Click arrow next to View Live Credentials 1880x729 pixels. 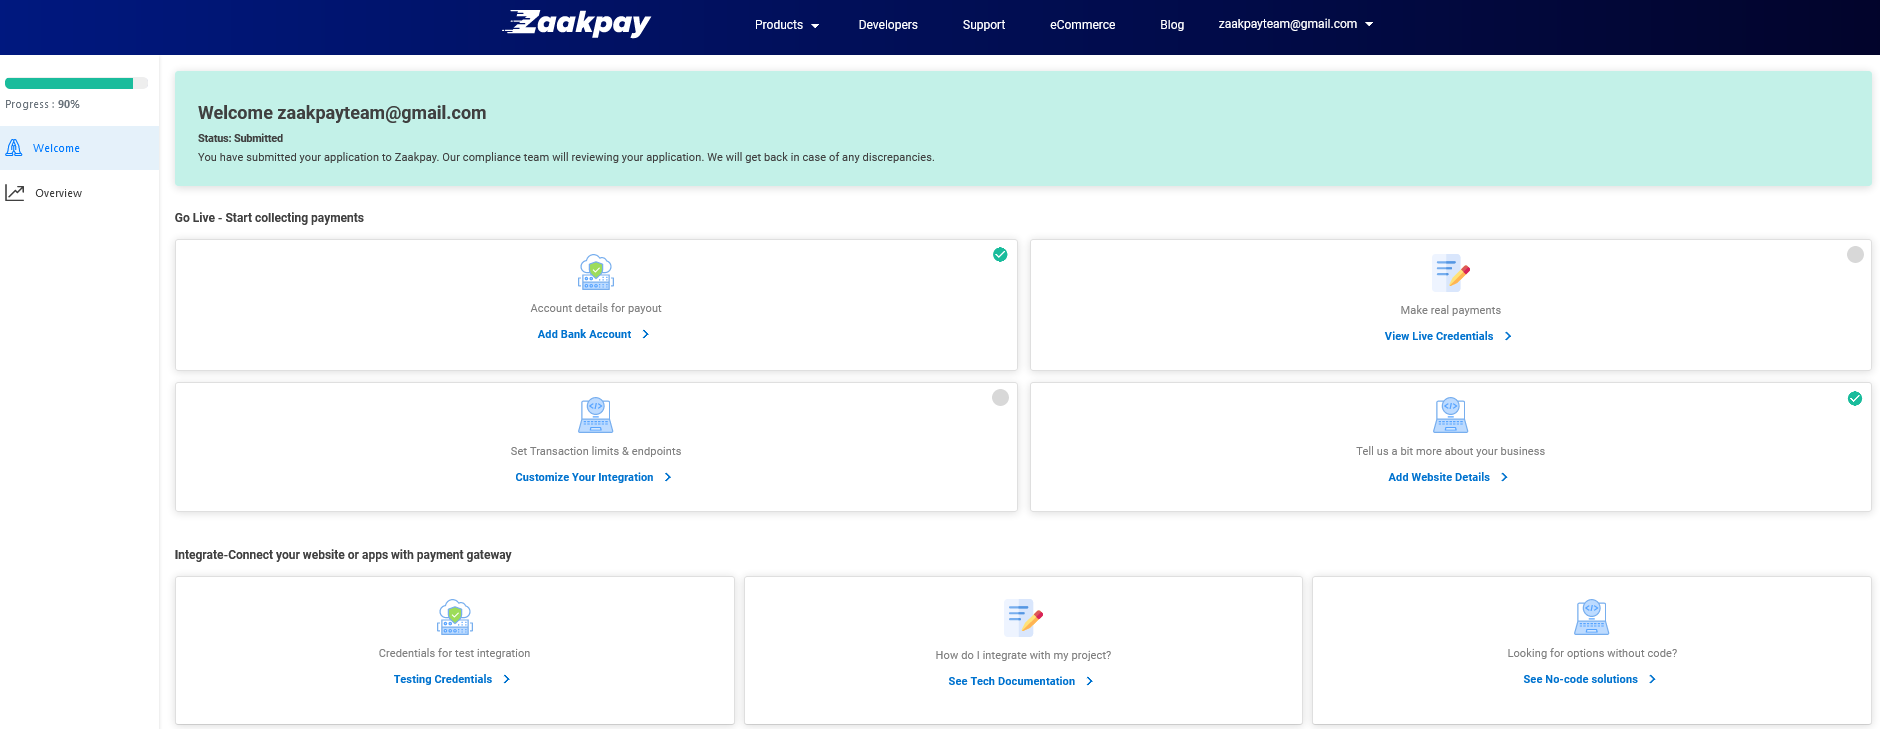pyautogui.click(x=1508, y=336)
